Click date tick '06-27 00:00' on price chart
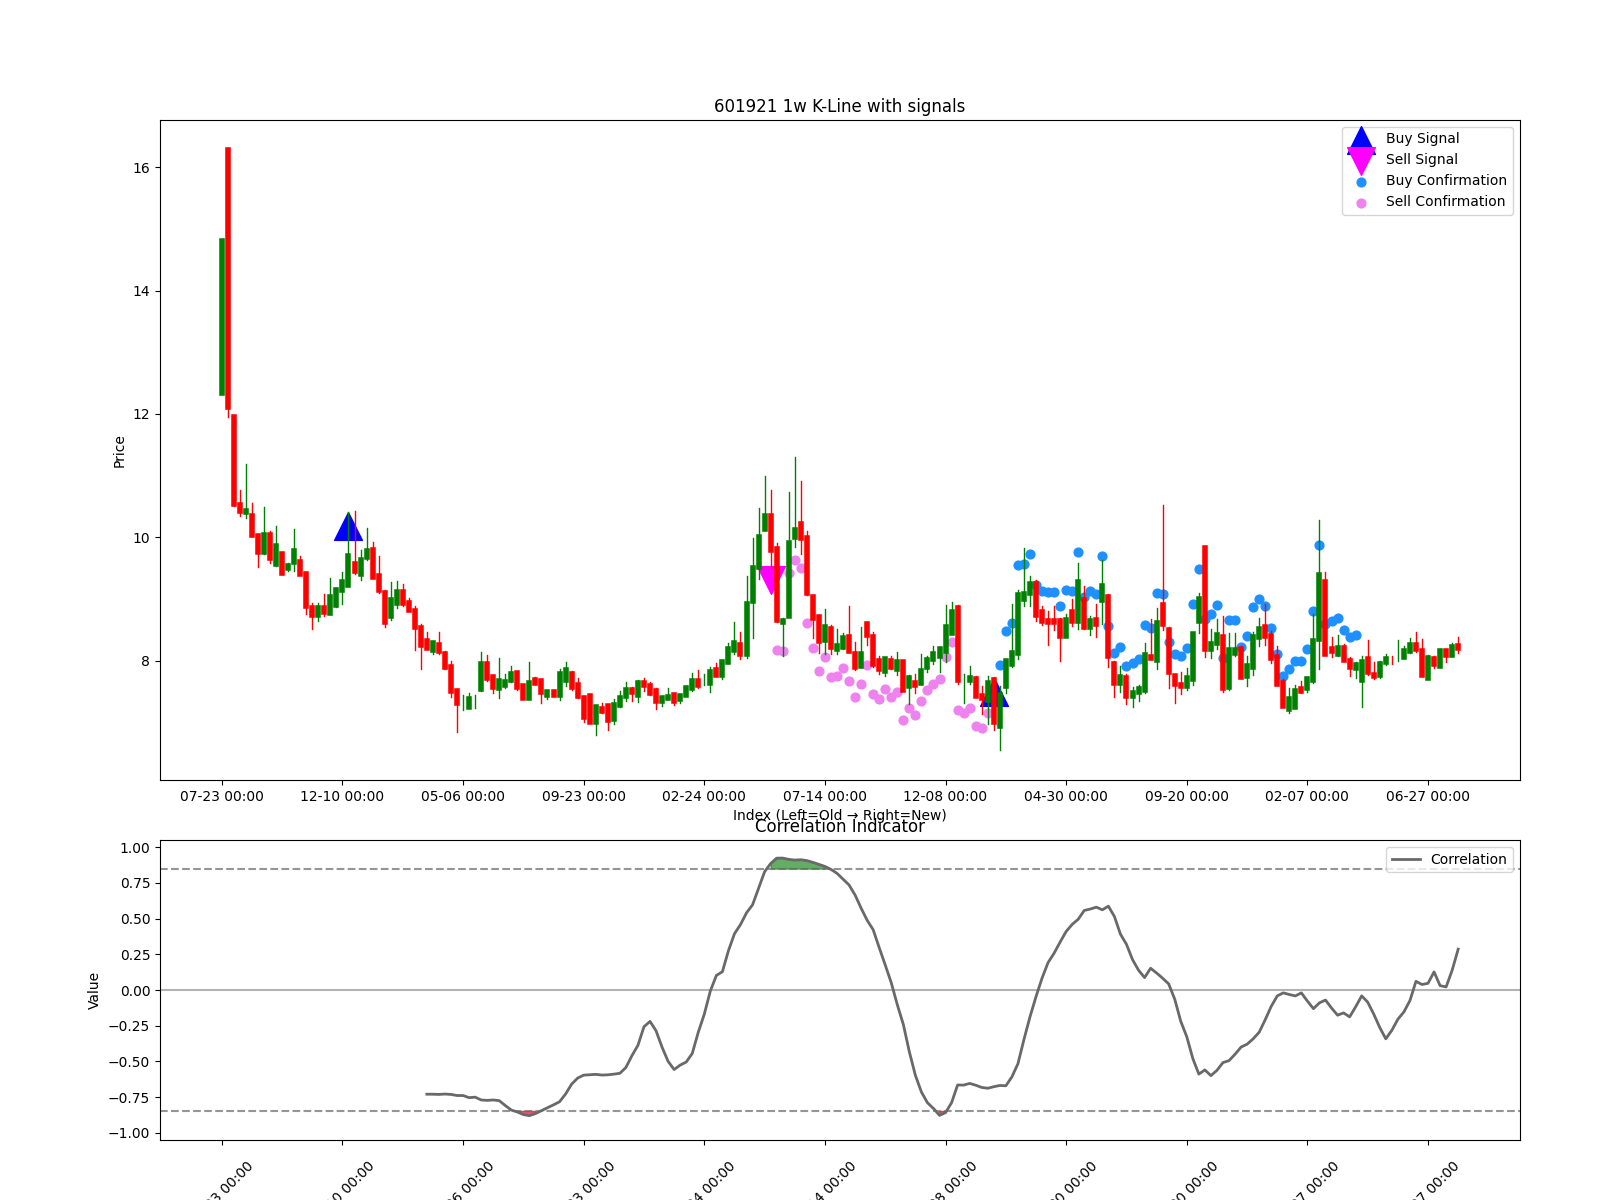Image resolution: width=1600 pixels, height=1200 pixels. tap(1428, 797)
